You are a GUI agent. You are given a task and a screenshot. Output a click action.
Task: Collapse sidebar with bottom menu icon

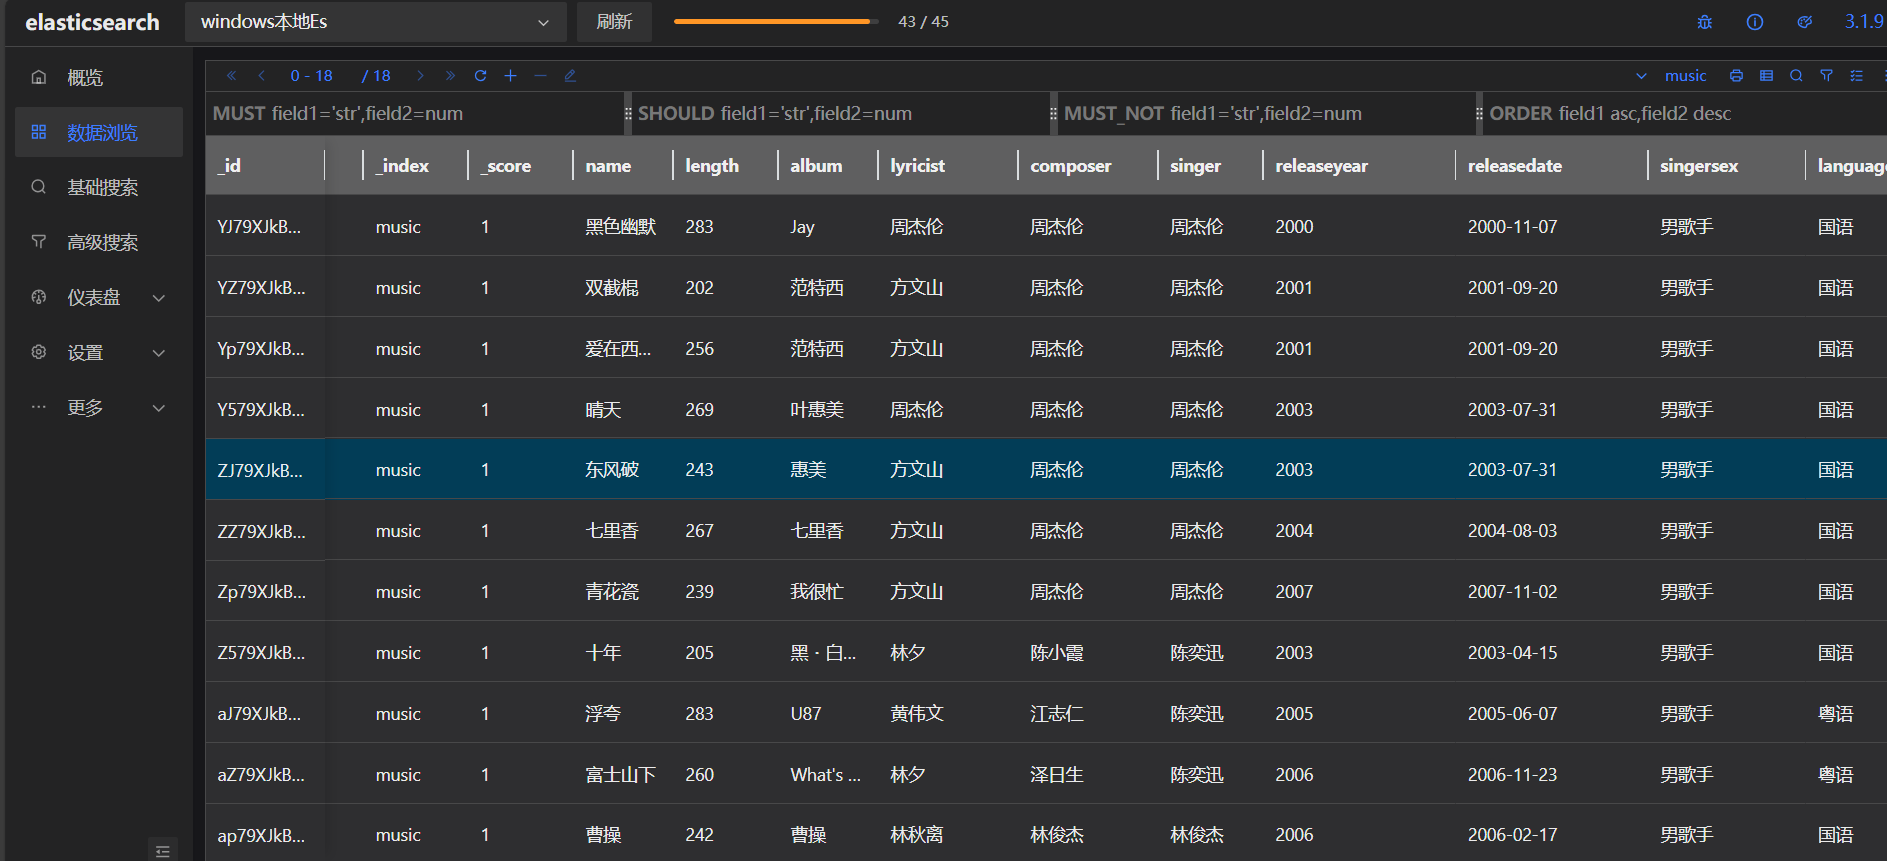(x=163, y=851)
